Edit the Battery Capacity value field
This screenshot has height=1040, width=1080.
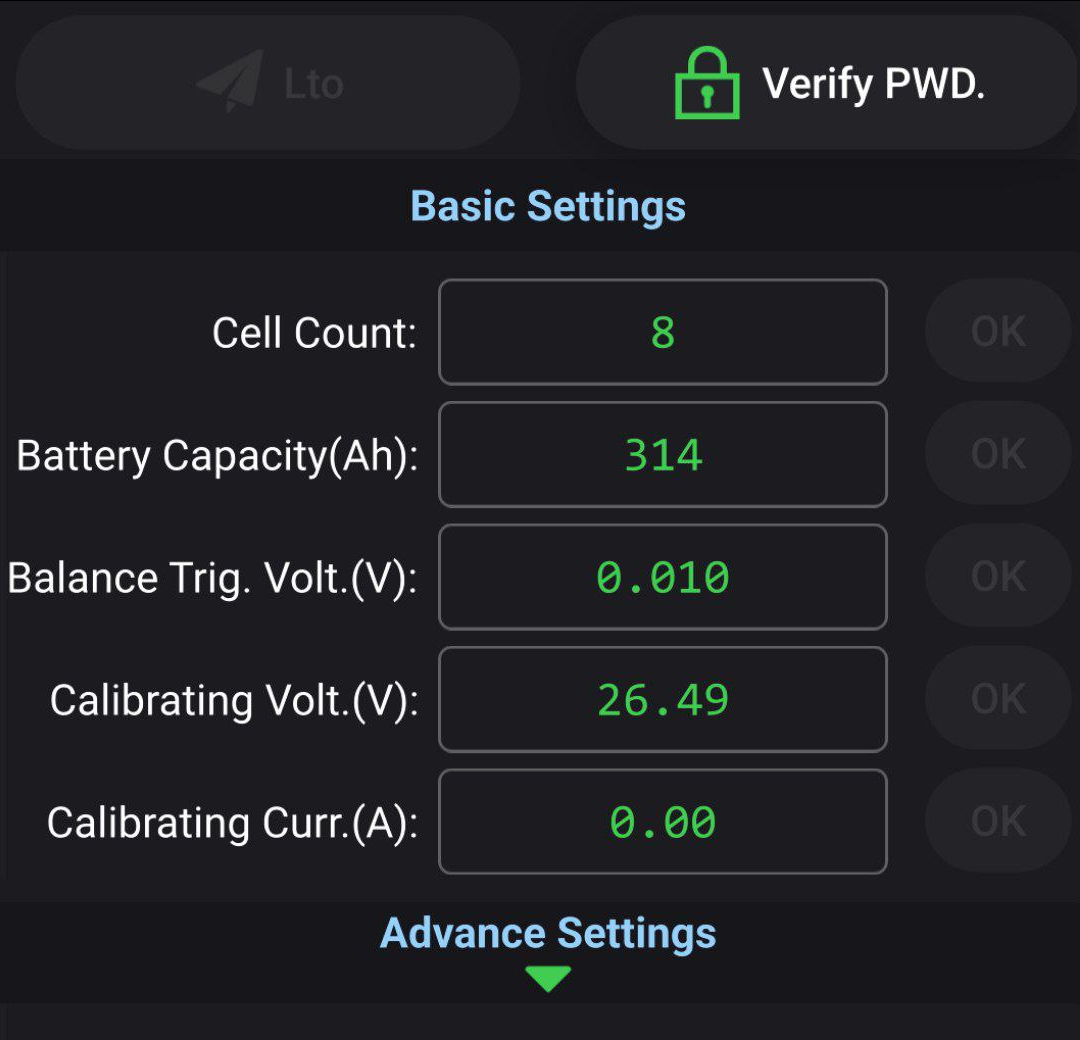pos(662,455)
